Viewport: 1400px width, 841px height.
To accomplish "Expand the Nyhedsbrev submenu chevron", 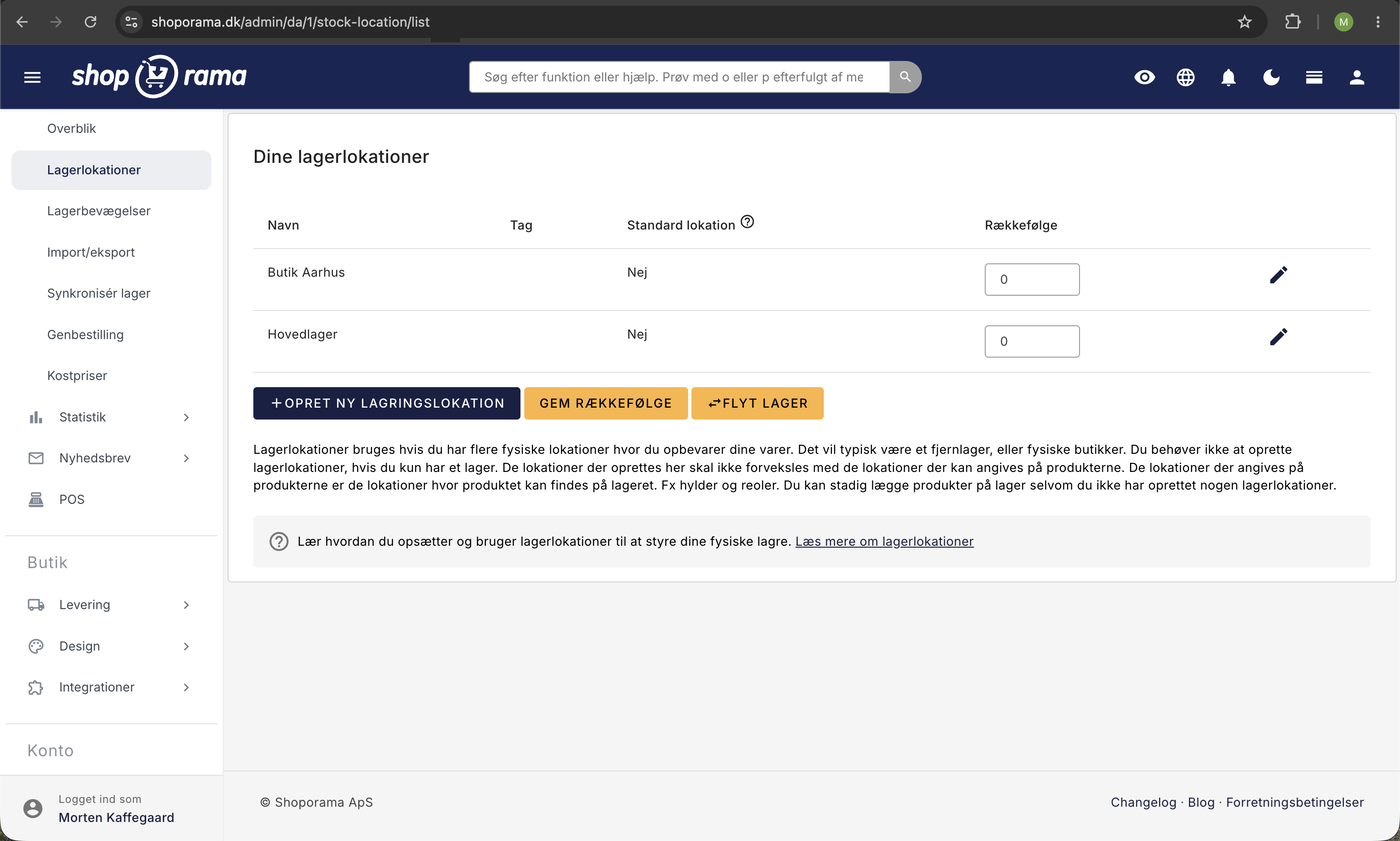I will tap(186, 458).
